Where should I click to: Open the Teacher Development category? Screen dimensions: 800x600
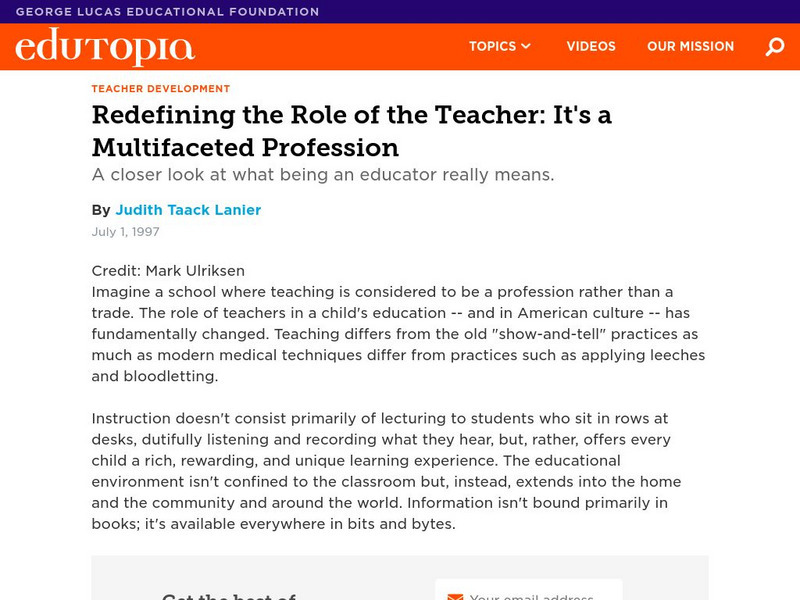[x=161, y=89]
